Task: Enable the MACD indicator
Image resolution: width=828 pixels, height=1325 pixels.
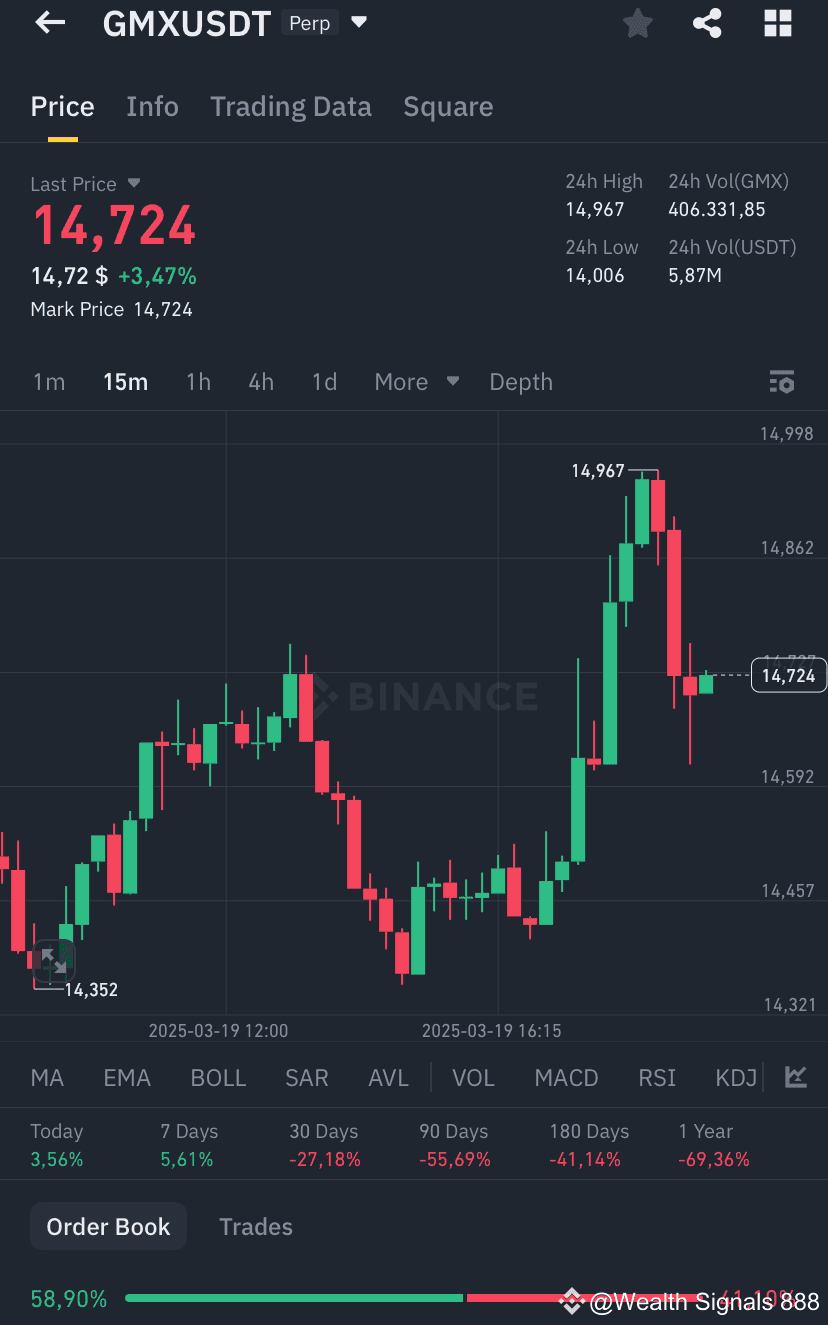Action: point(566,1077)
